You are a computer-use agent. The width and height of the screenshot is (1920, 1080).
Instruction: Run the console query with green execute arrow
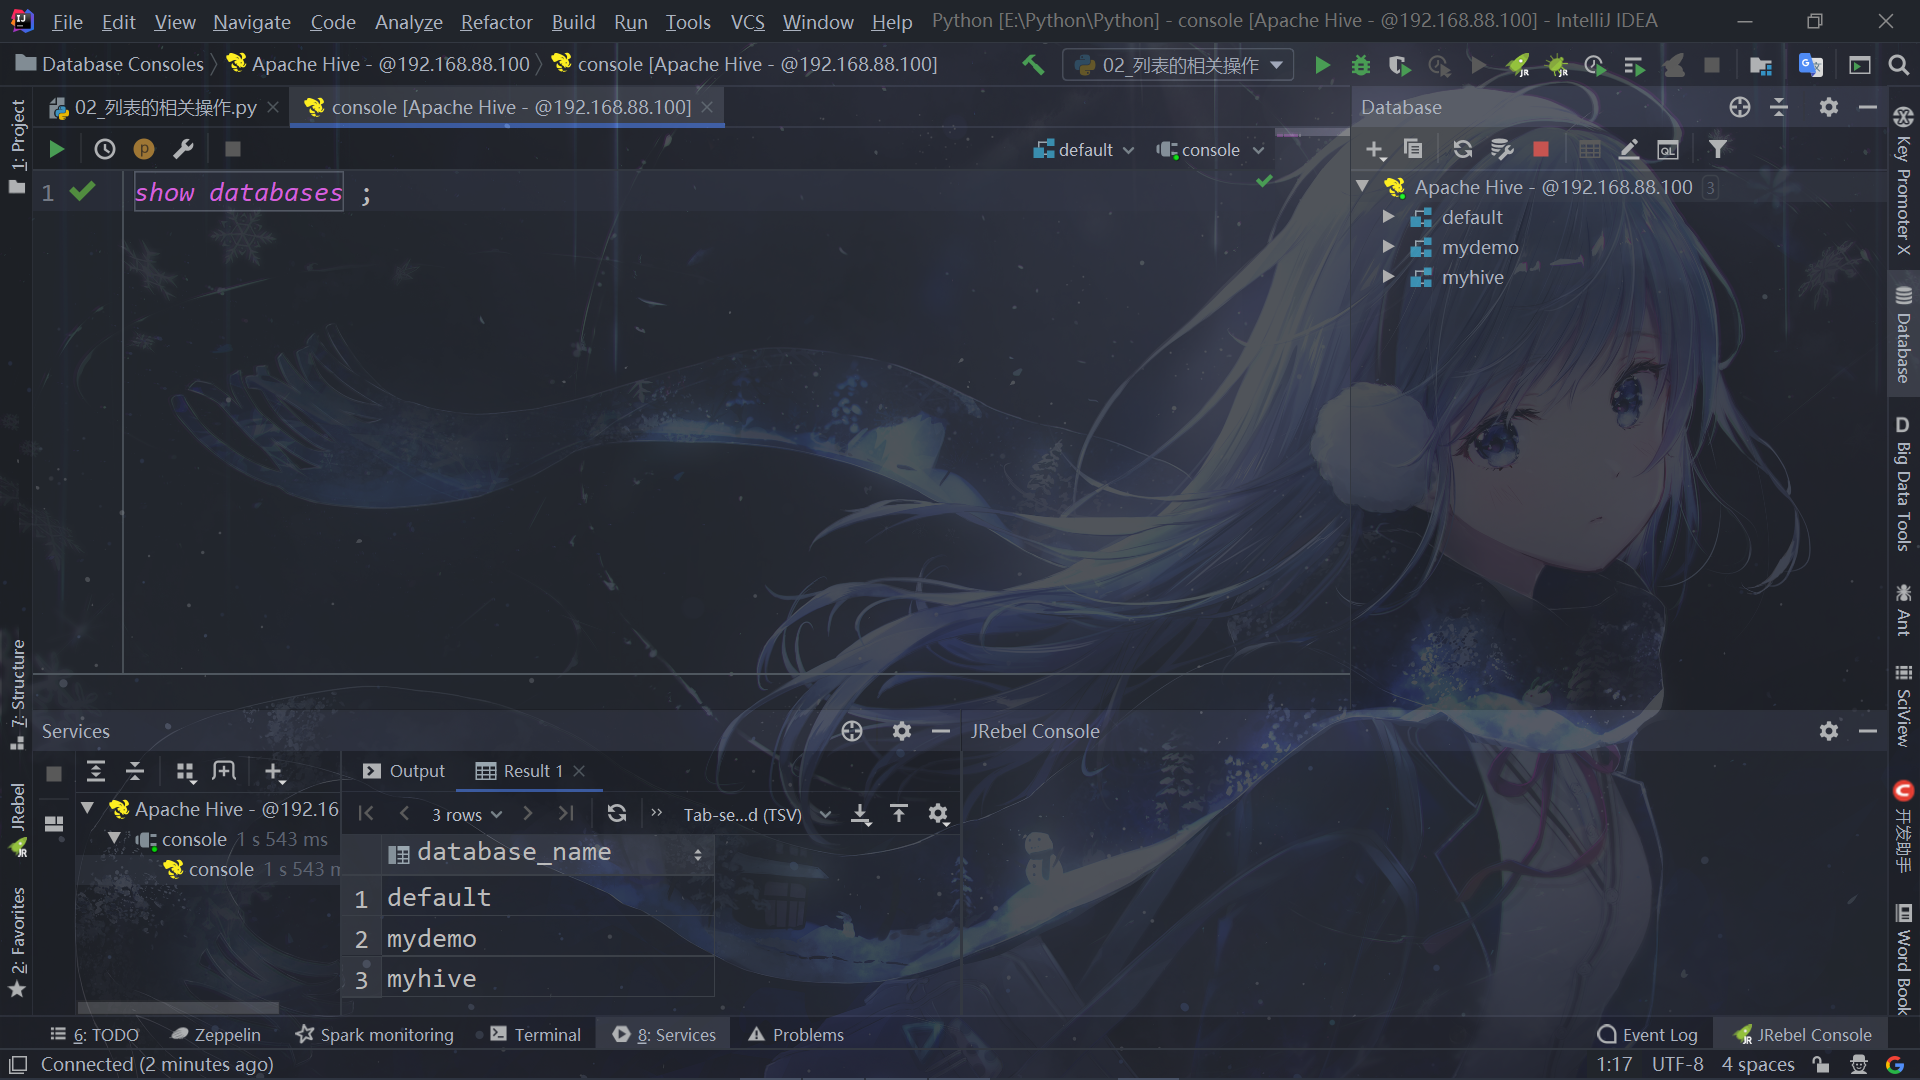point(56,149)
